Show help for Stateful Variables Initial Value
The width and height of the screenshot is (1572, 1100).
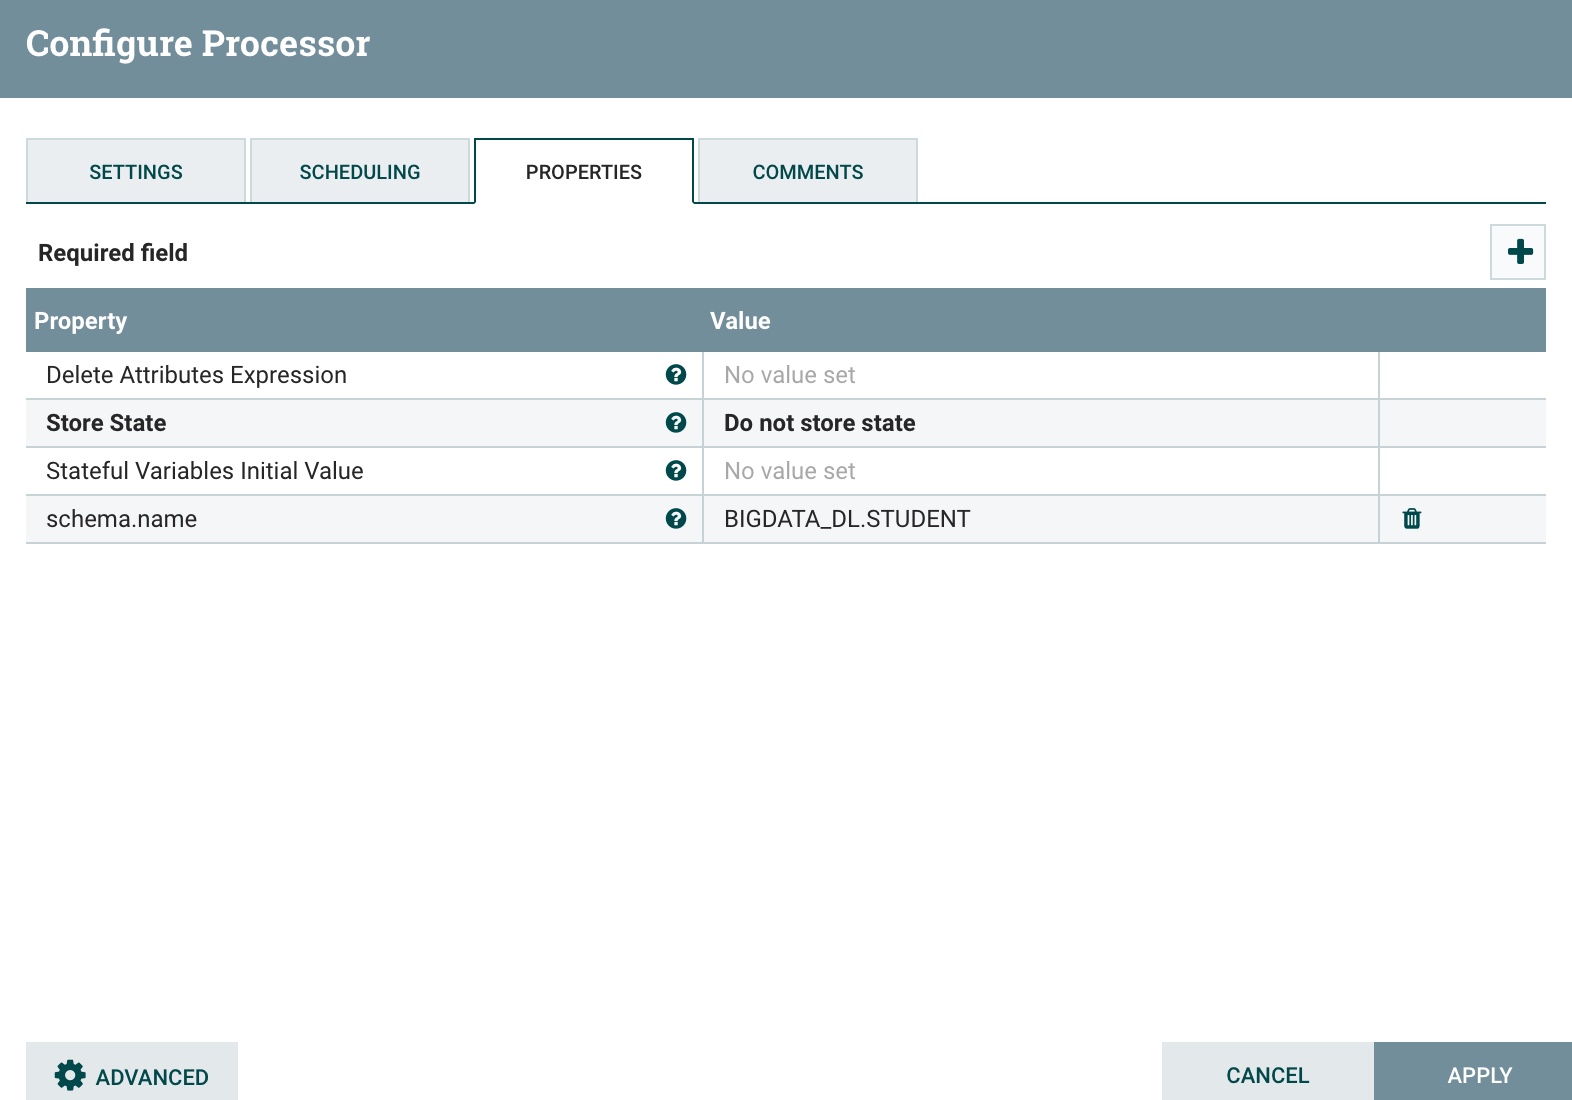(x=676, y=470)
